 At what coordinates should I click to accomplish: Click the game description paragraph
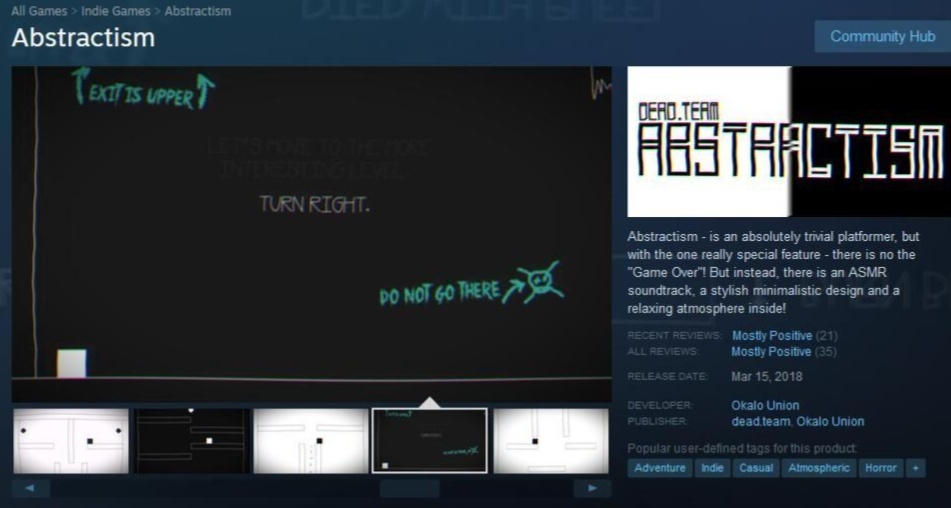773,272
